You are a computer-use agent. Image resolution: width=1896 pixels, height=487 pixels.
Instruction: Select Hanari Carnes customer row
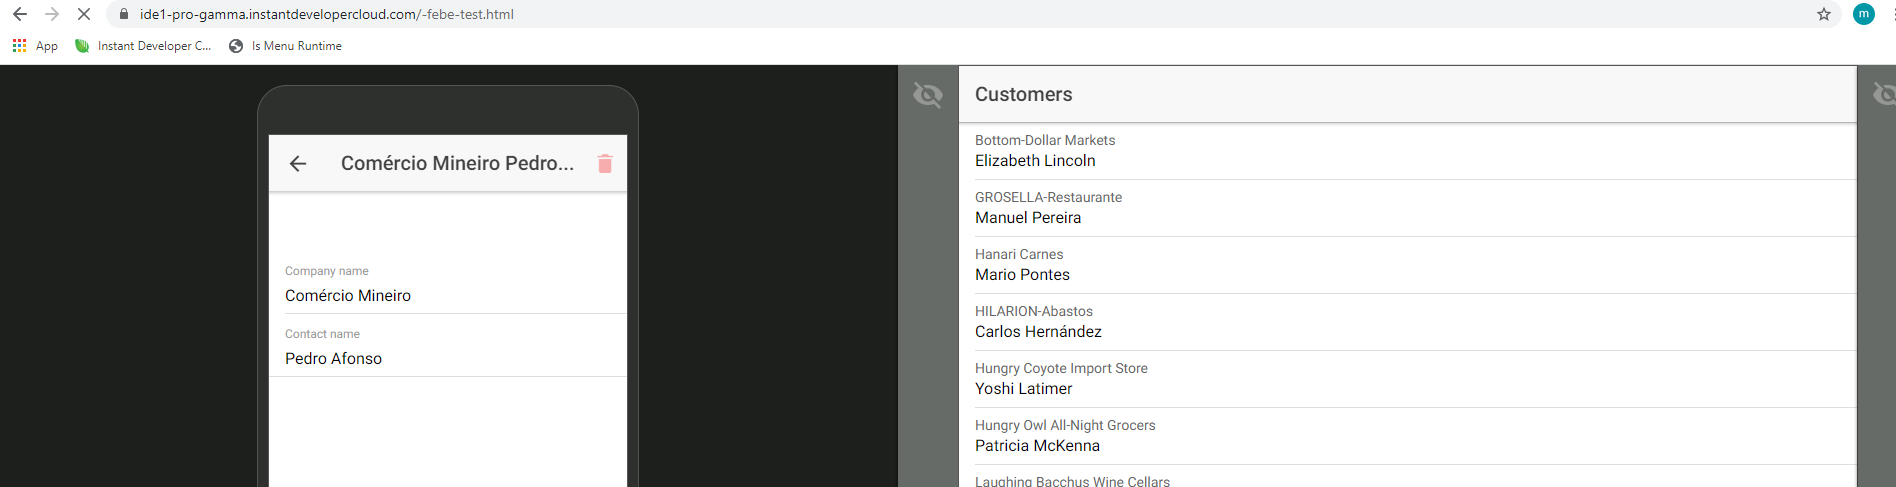[1407, 265]
